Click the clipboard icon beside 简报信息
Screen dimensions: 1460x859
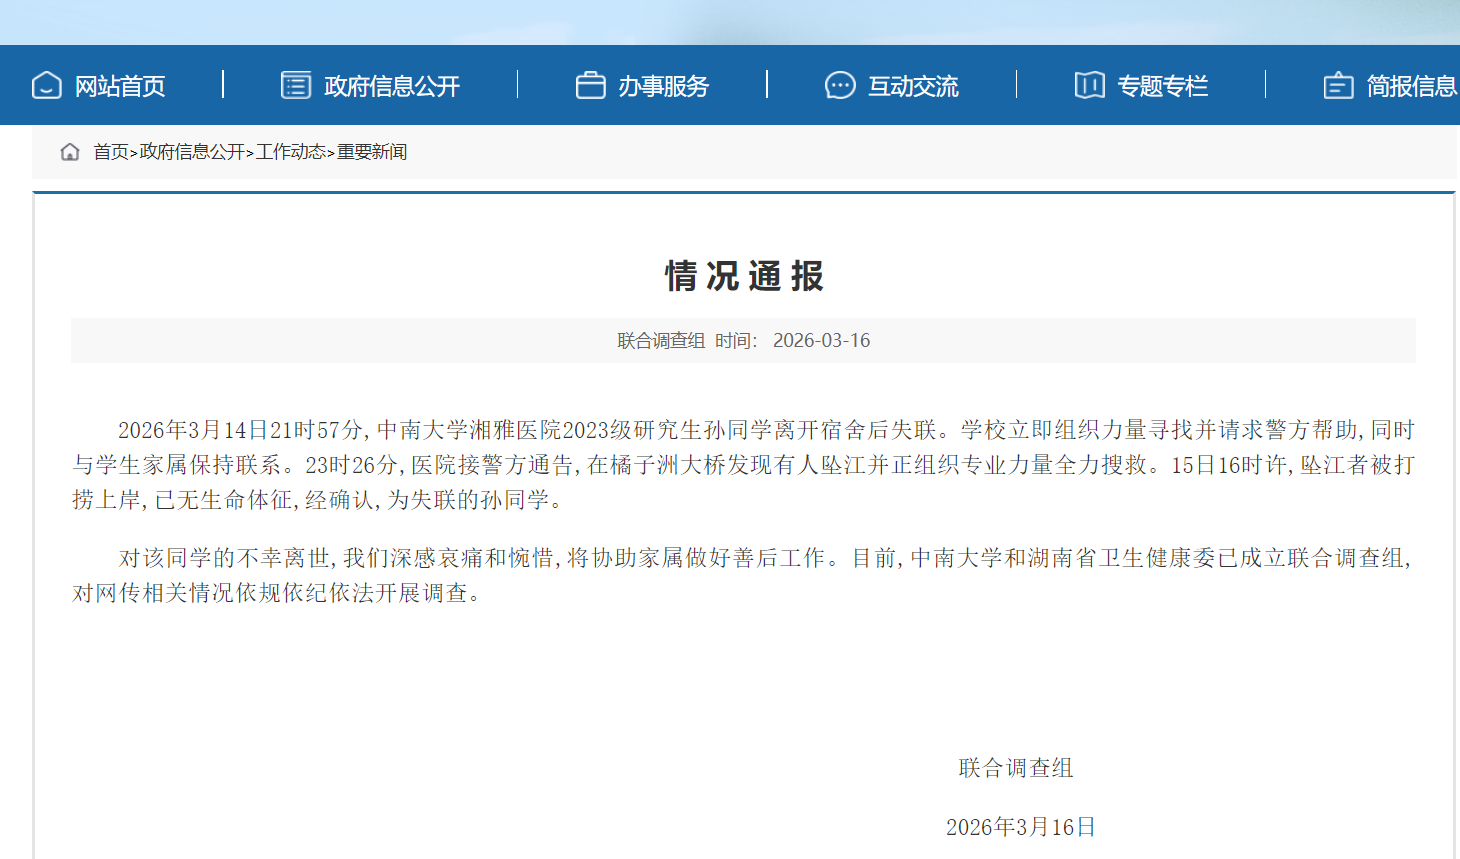pos(1338,86)
